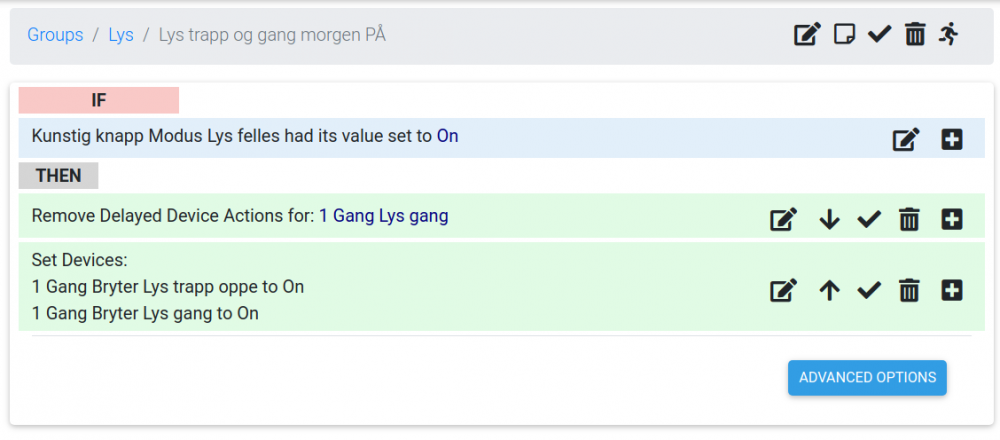Go to the Groups breadcrumb link
The width and height of the screenshot is (1000, 440).
tap(55, 35)
